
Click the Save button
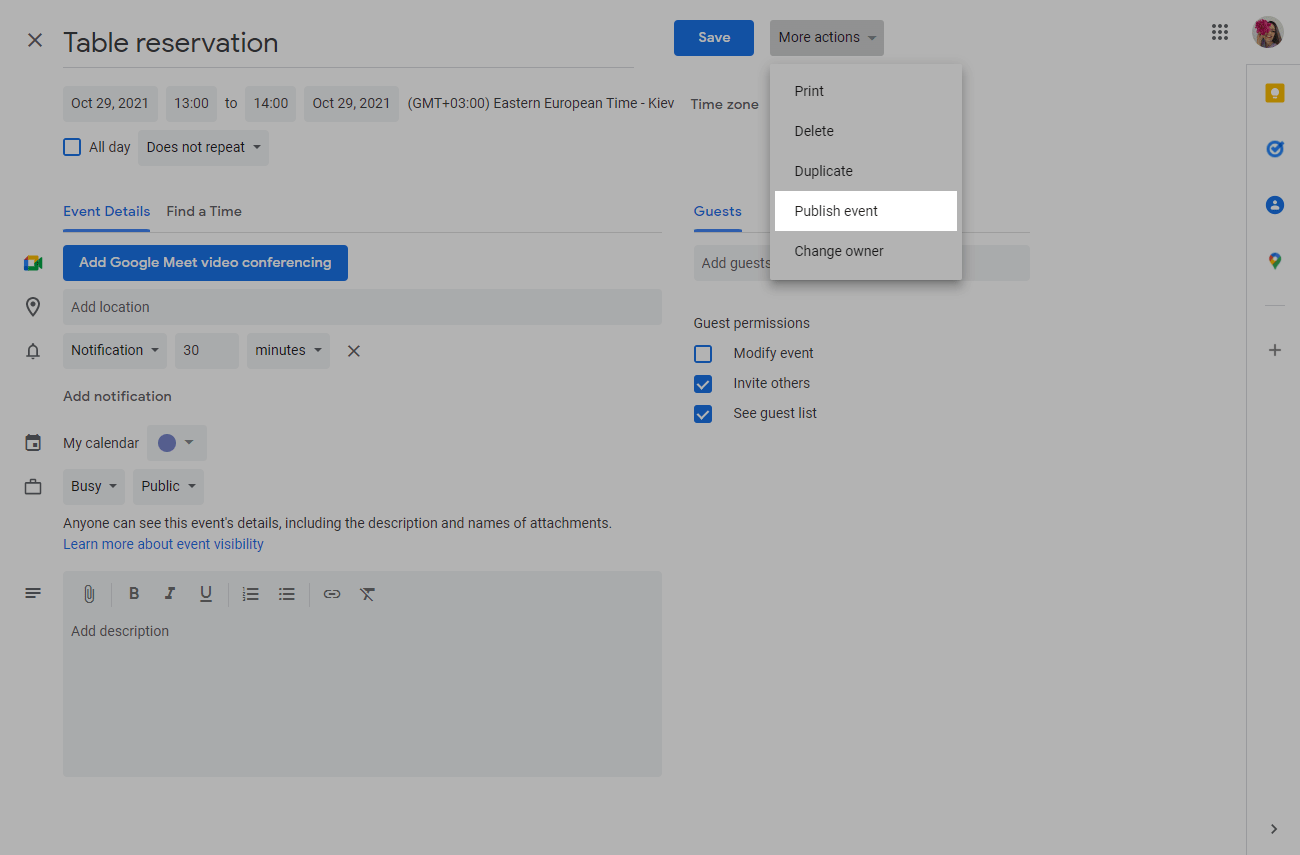point(713,37)
